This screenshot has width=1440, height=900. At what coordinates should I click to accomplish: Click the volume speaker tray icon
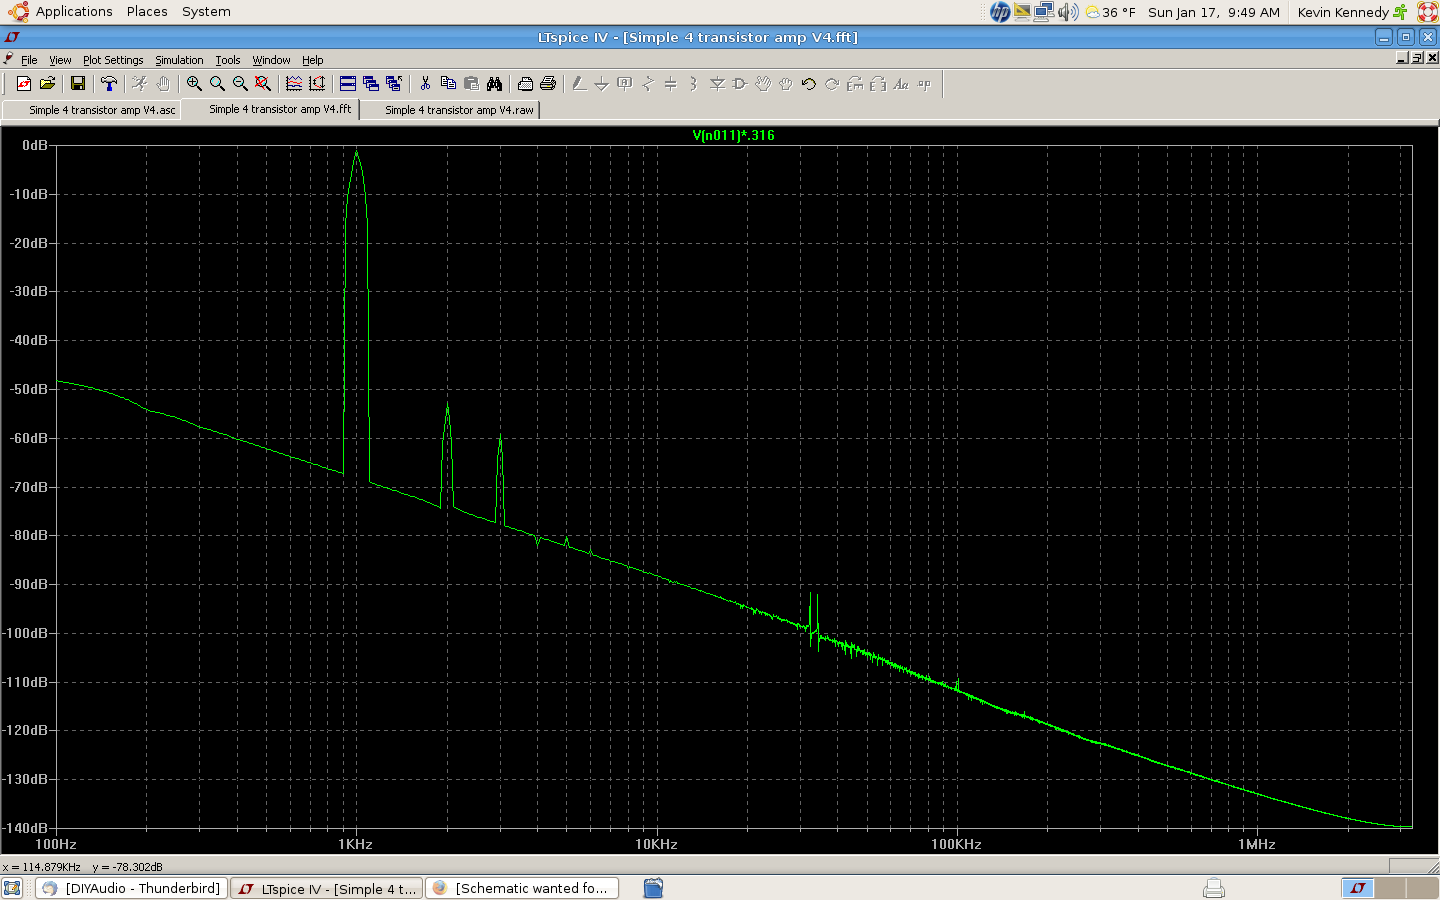click(x=1068, y=12)
